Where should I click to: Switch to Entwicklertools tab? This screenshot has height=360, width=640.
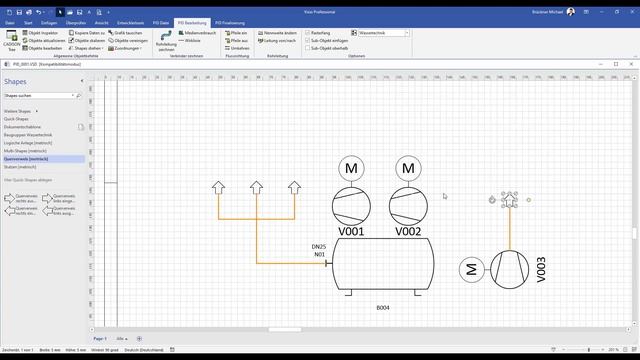[131, 23]
